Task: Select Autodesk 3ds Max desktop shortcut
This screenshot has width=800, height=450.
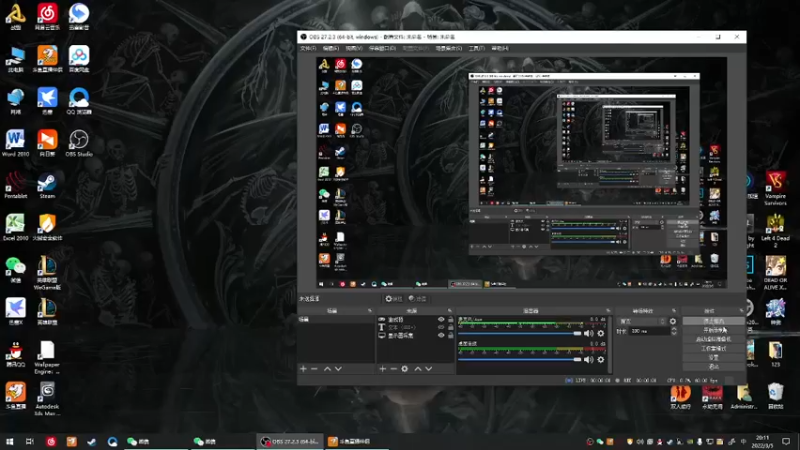Action: tap(47, 399)
